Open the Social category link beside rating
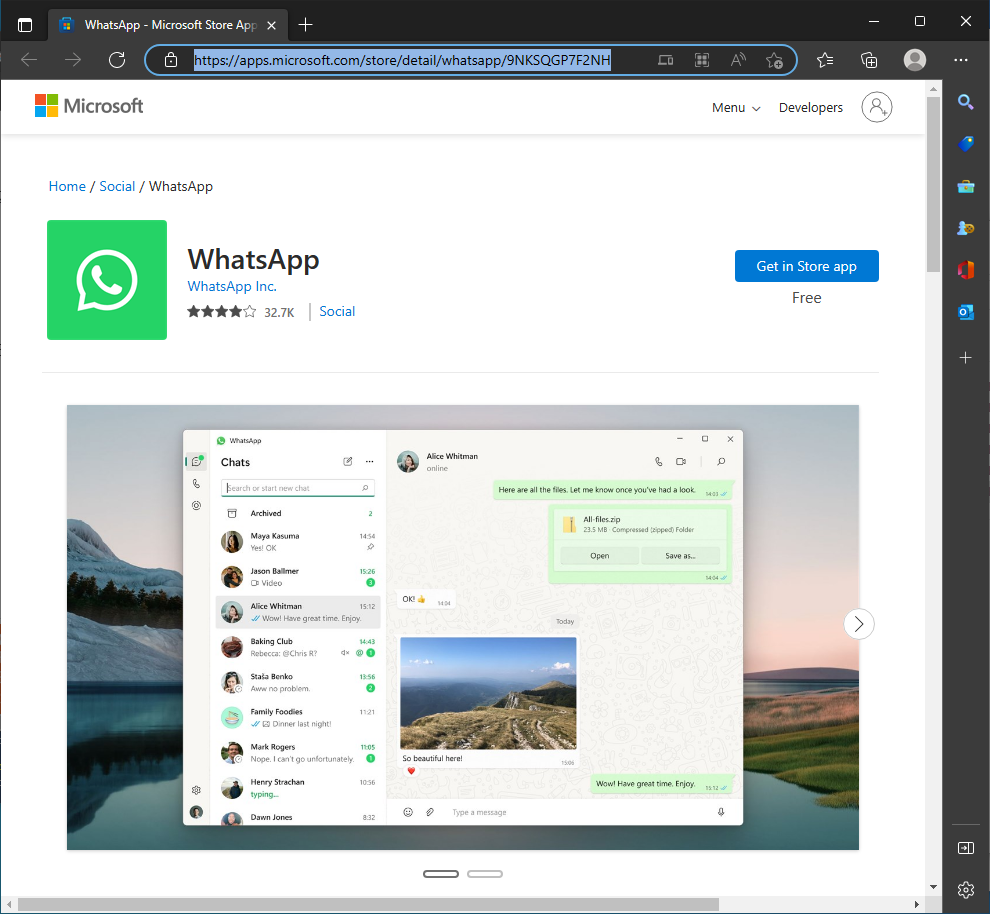This screenshot has width=990, height=914. pyautogui.click(x=337, y=311)
